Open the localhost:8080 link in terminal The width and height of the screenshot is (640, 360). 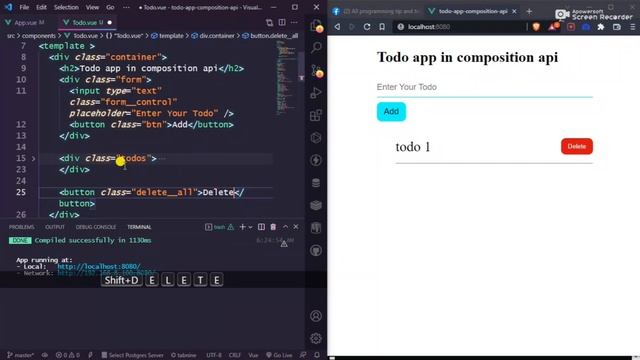pyautogui.click(x=99, y=266)
